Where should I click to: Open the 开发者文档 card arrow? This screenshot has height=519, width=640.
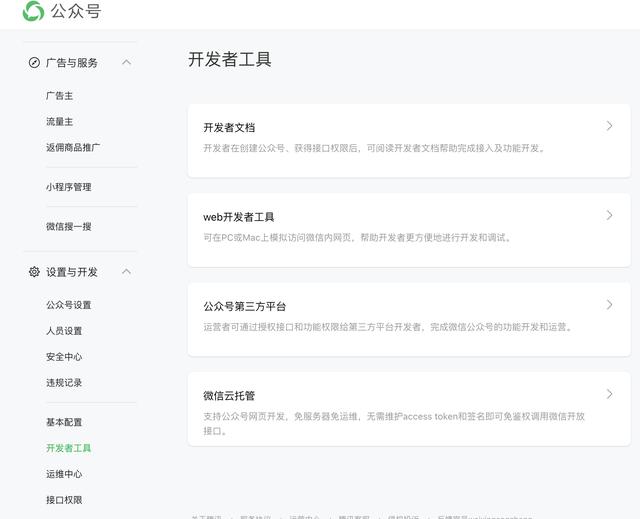(609, 126)
